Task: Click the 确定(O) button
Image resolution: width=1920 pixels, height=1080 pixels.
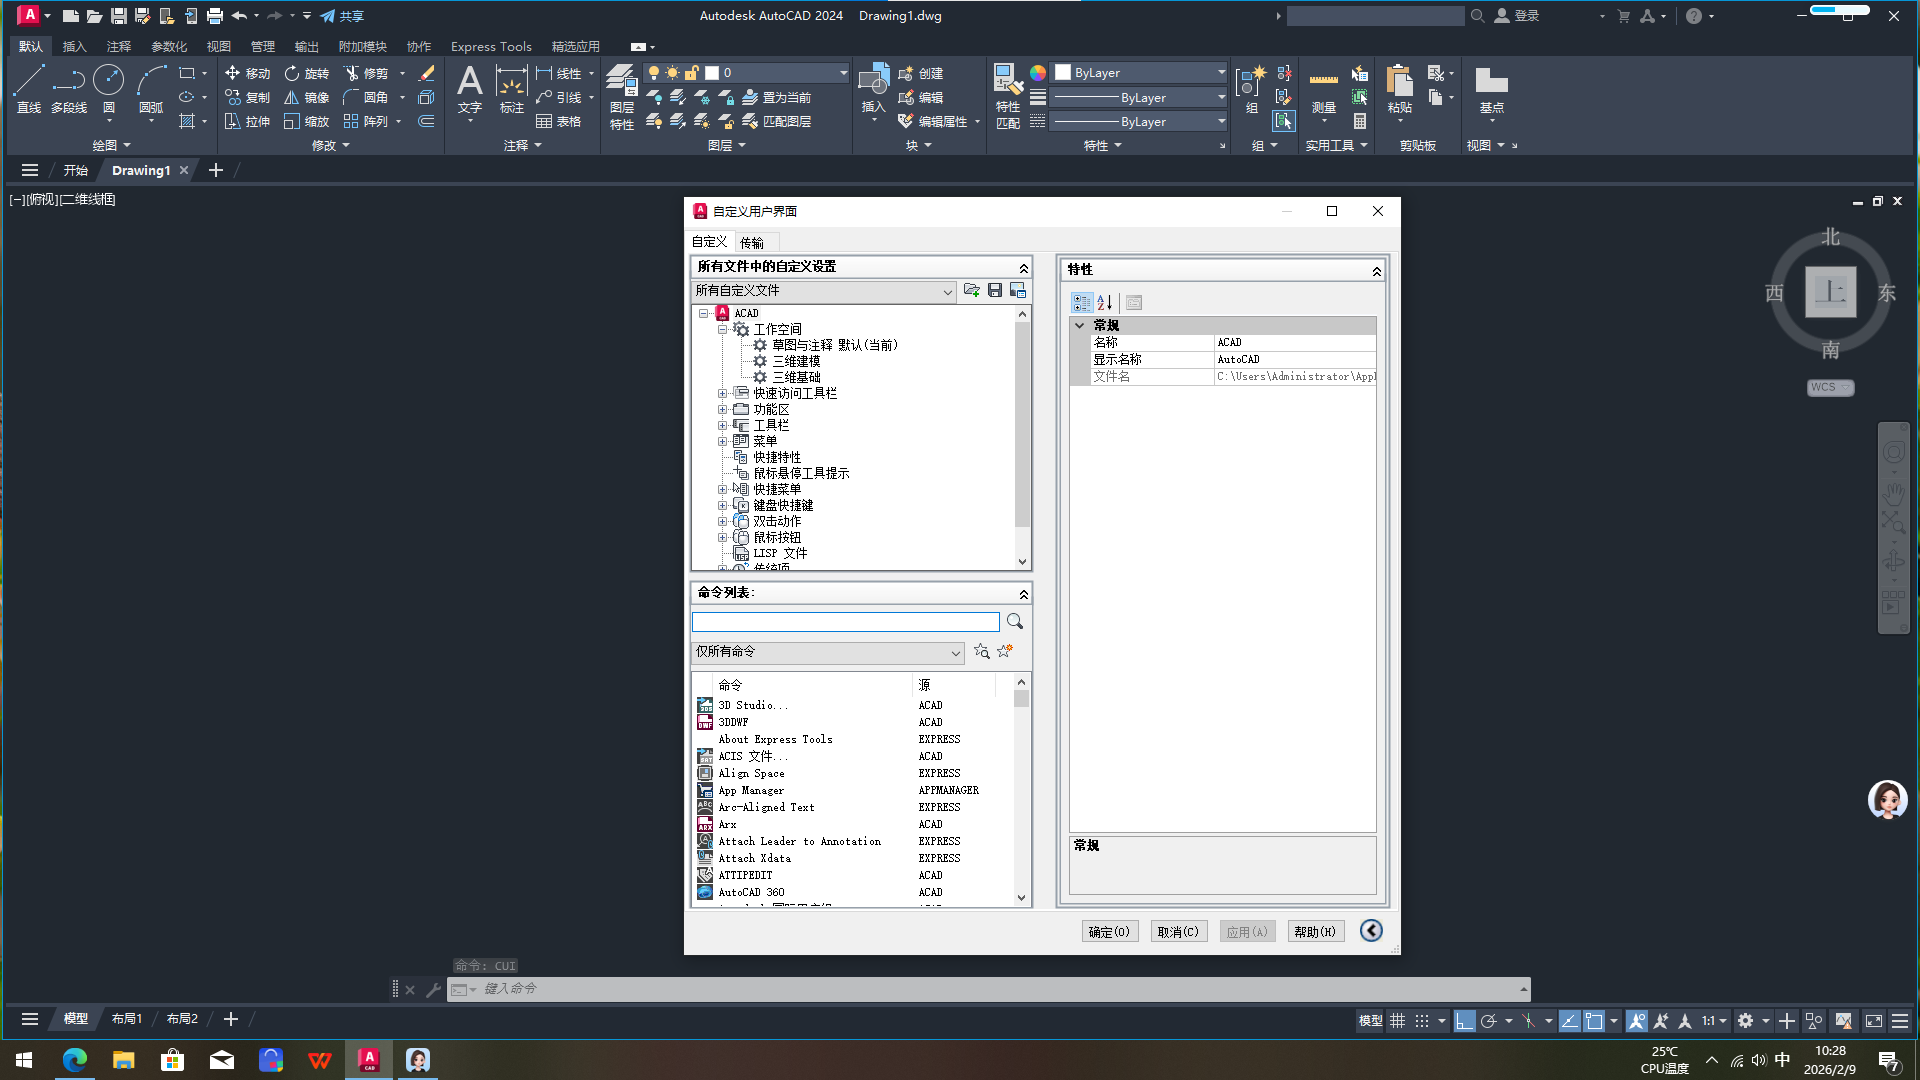Action: point(1109,931)
